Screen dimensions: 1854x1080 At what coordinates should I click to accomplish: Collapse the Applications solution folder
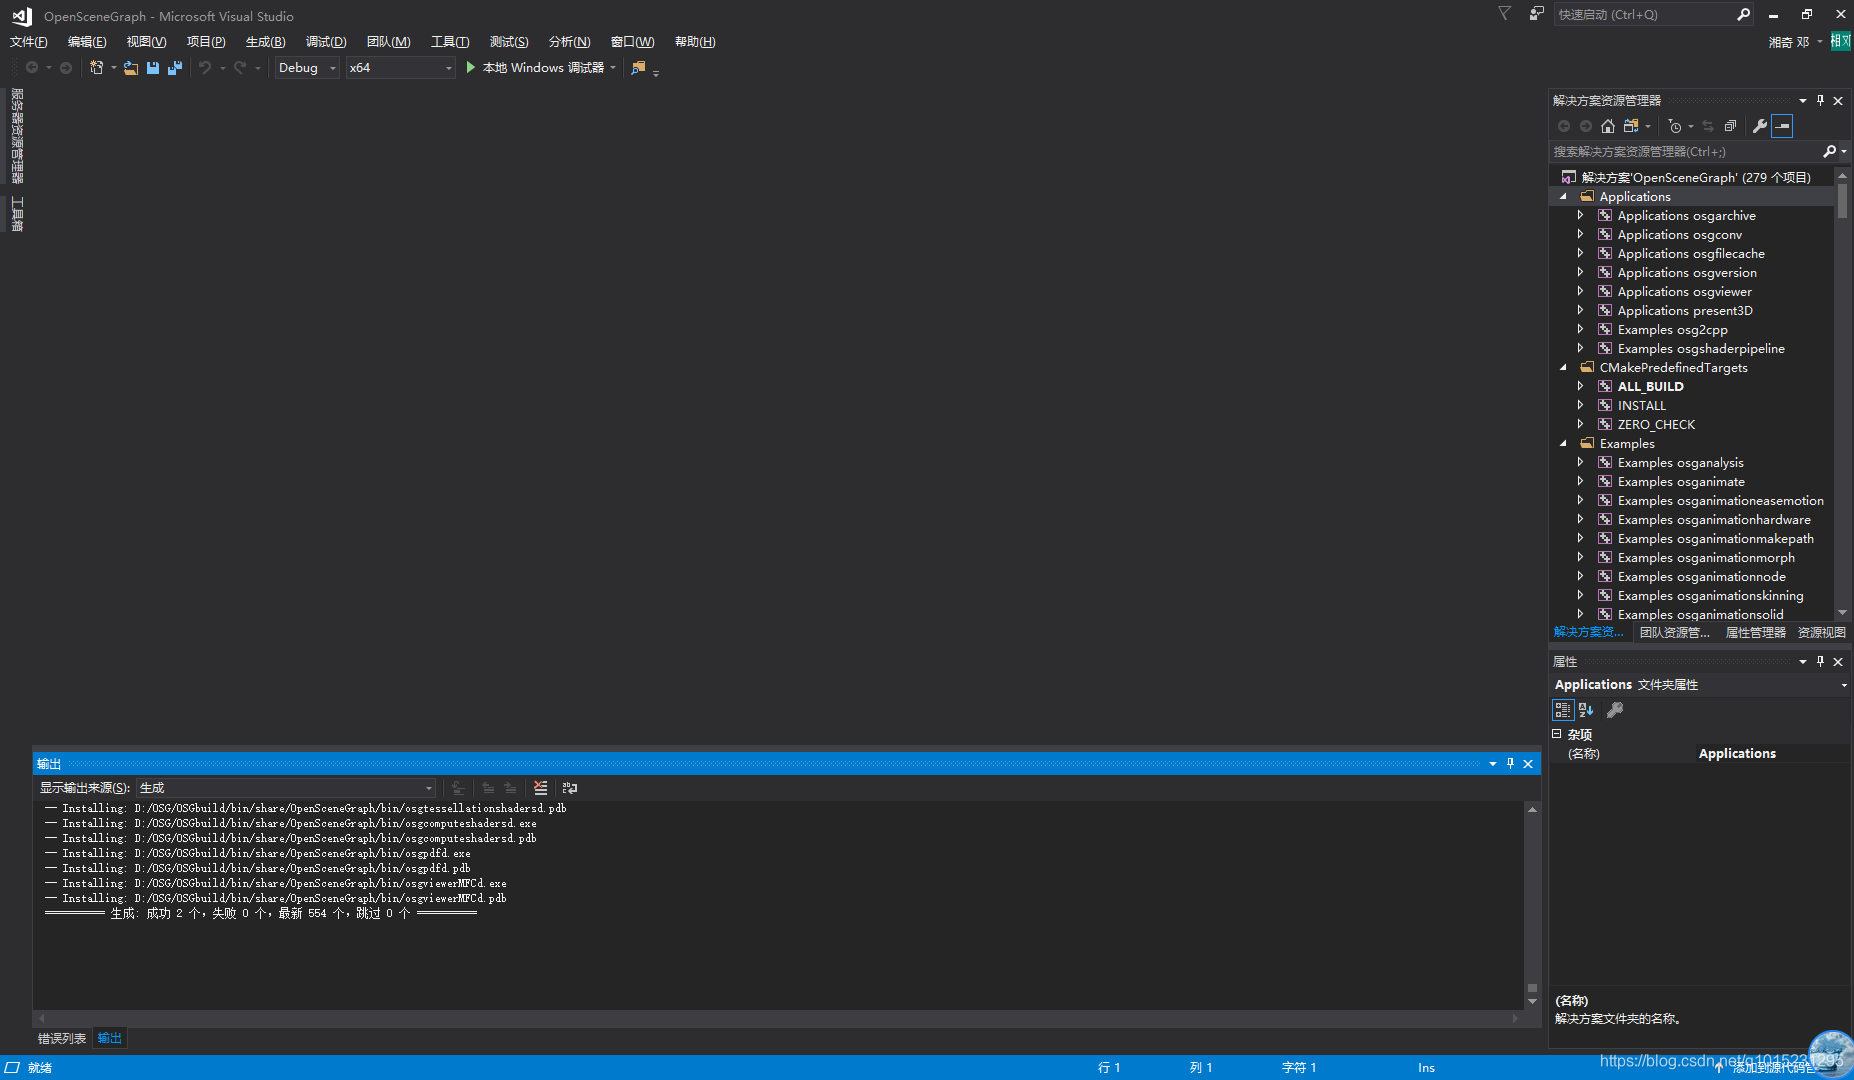coord(1564,197)
